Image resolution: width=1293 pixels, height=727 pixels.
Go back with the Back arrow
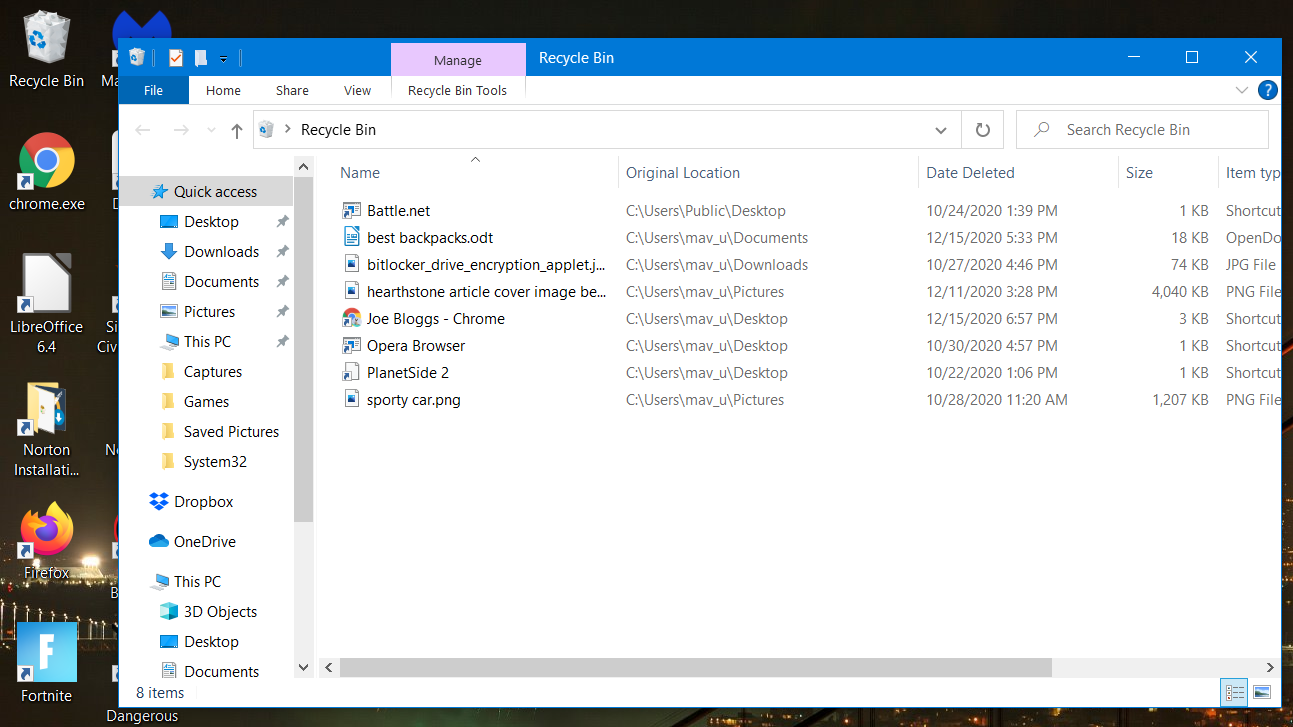click(x=143, y=130)
